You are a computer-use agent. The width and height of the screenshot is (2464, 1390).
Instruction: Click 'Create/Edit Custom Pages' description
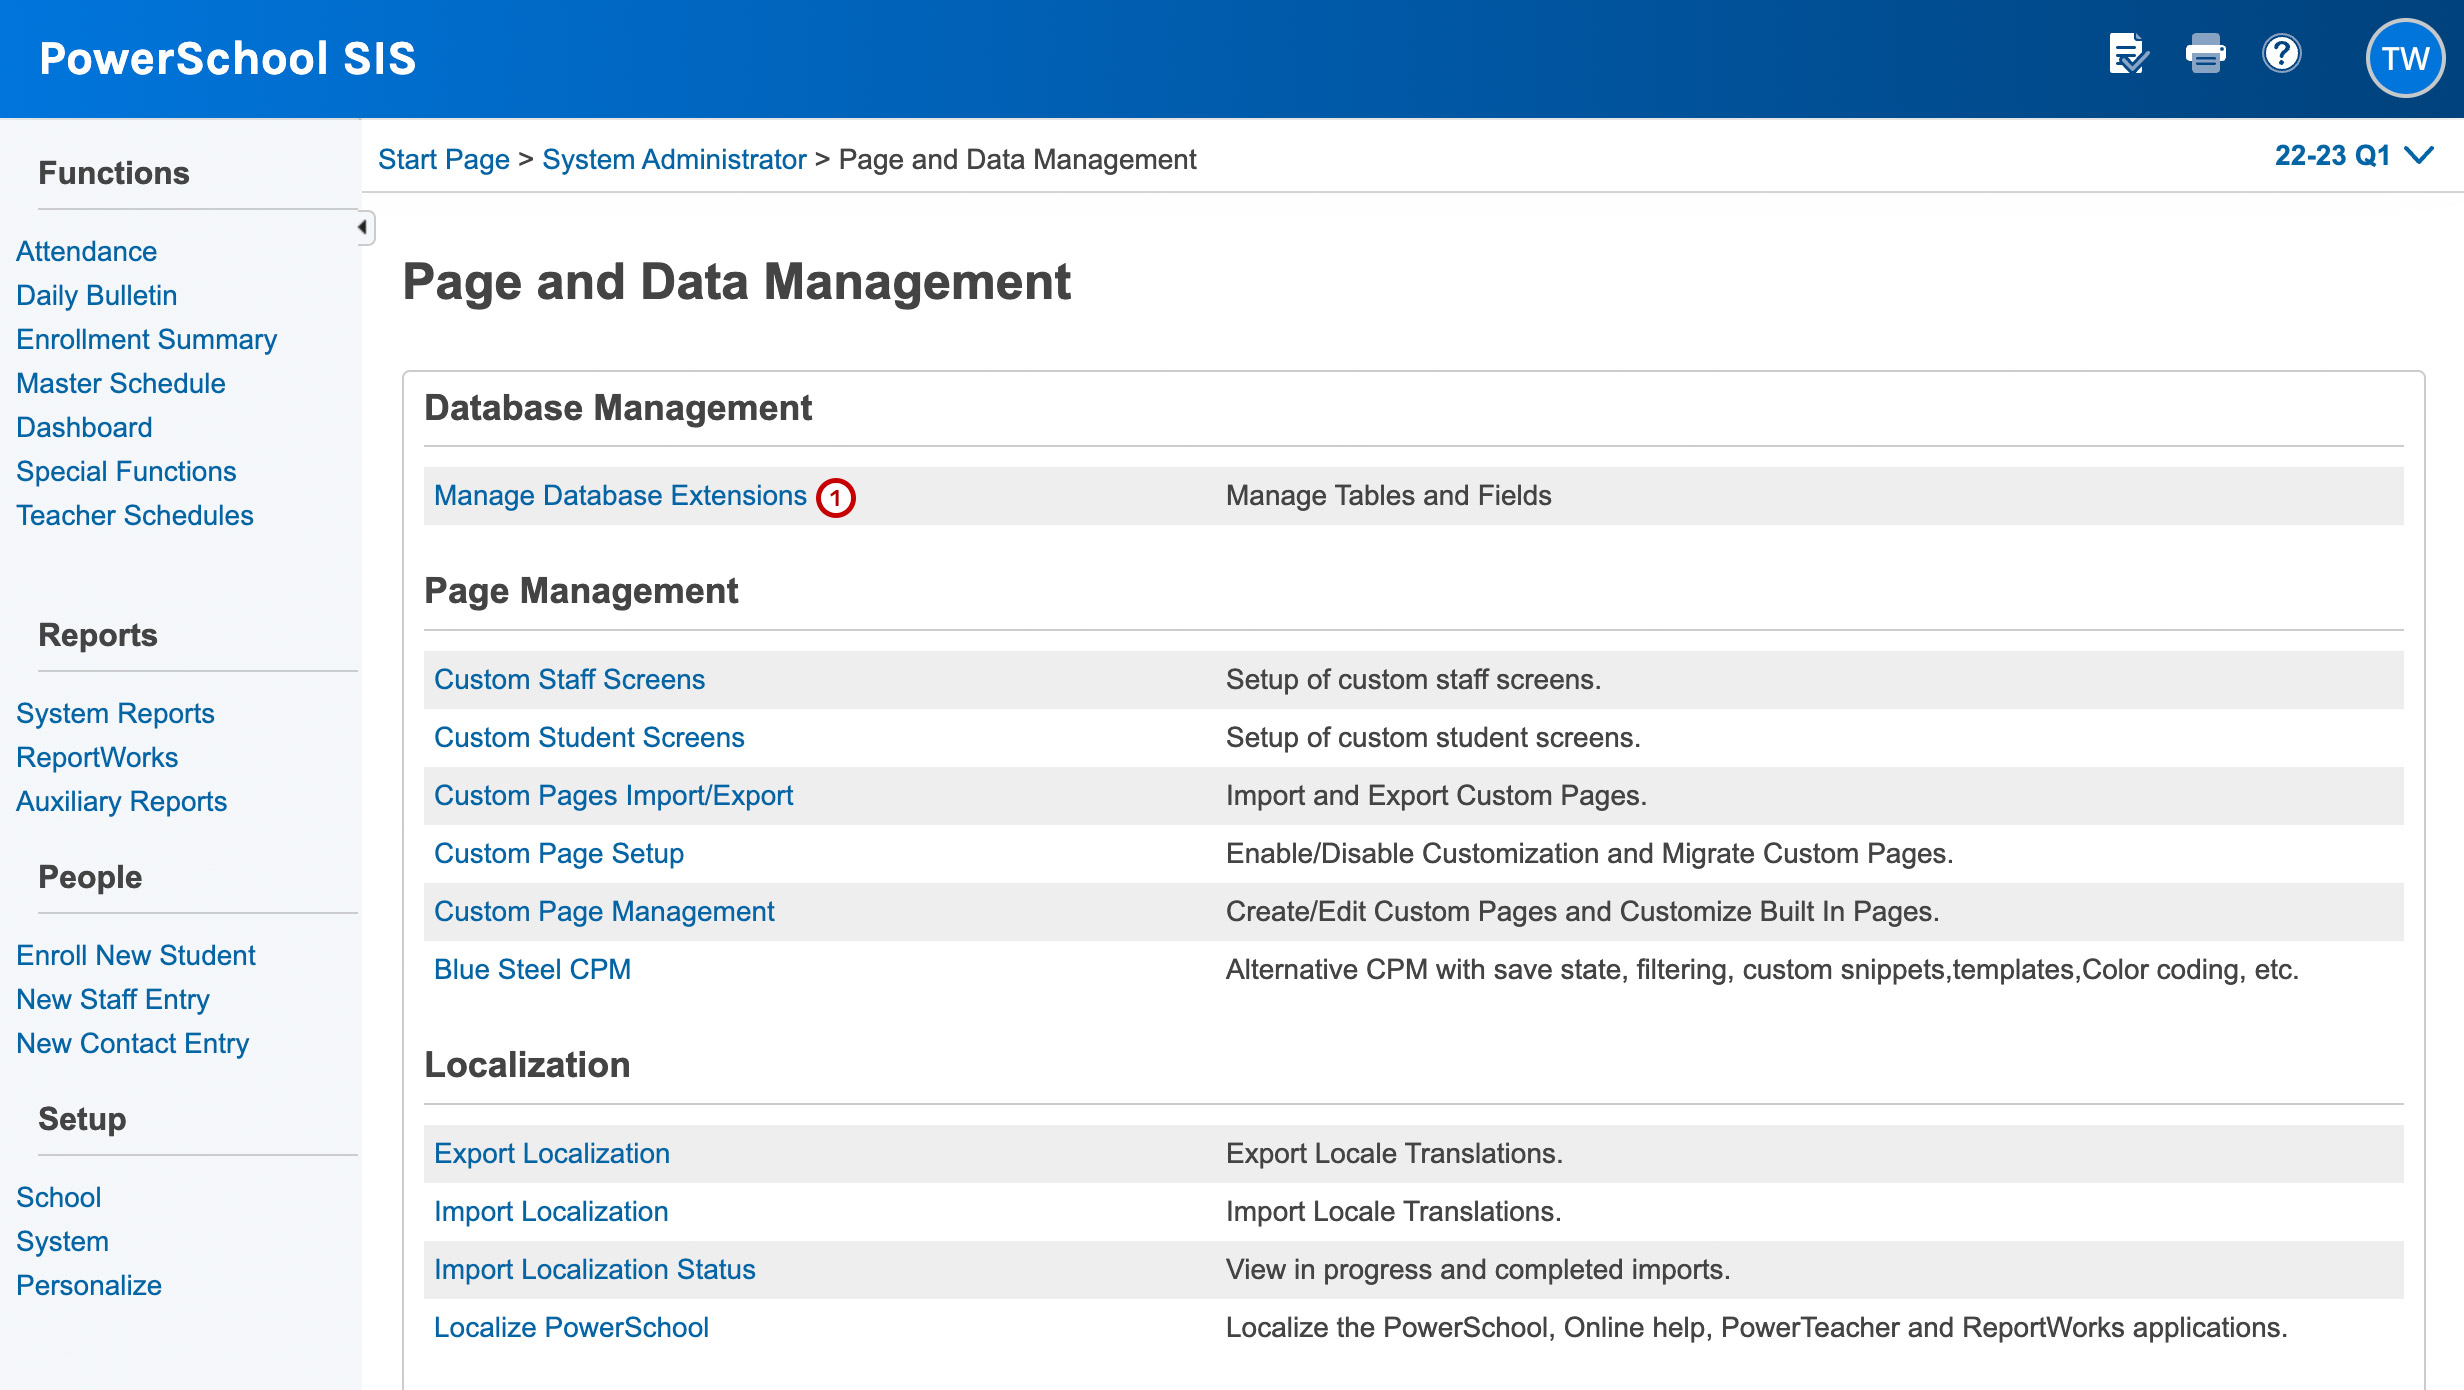[x=1583, y=911]
